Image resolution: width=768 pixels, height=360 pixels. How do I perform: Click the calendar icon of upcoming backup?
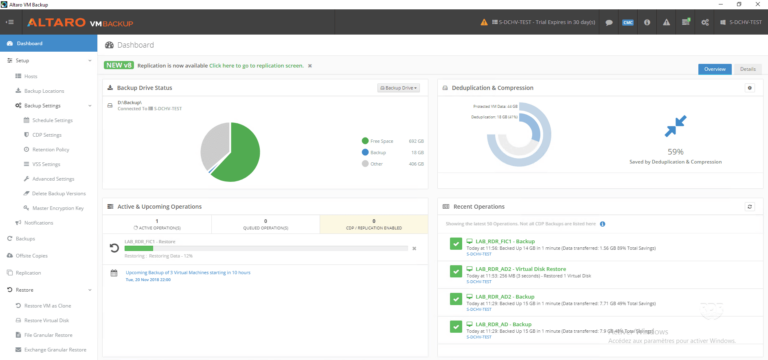tap(114, 273)
